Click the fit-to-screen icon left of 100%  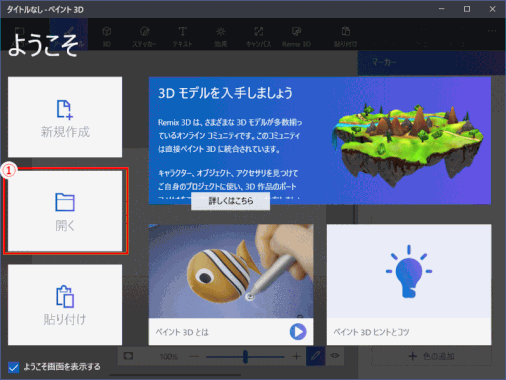128,356
